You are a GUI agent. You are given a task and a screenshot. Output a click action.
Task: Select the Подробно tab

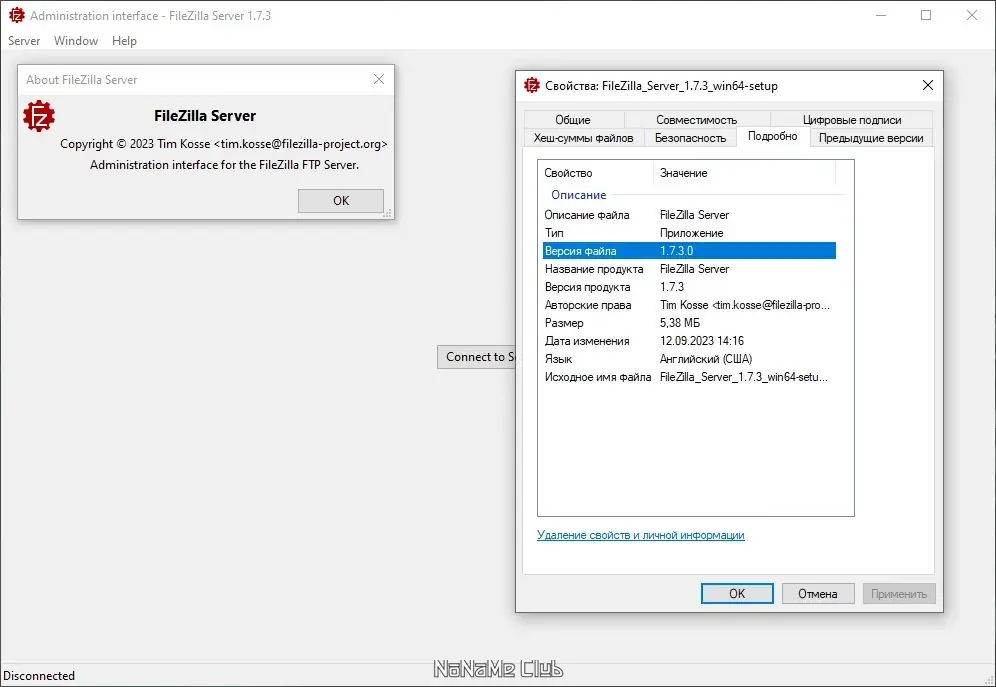[x=773, y=137]
